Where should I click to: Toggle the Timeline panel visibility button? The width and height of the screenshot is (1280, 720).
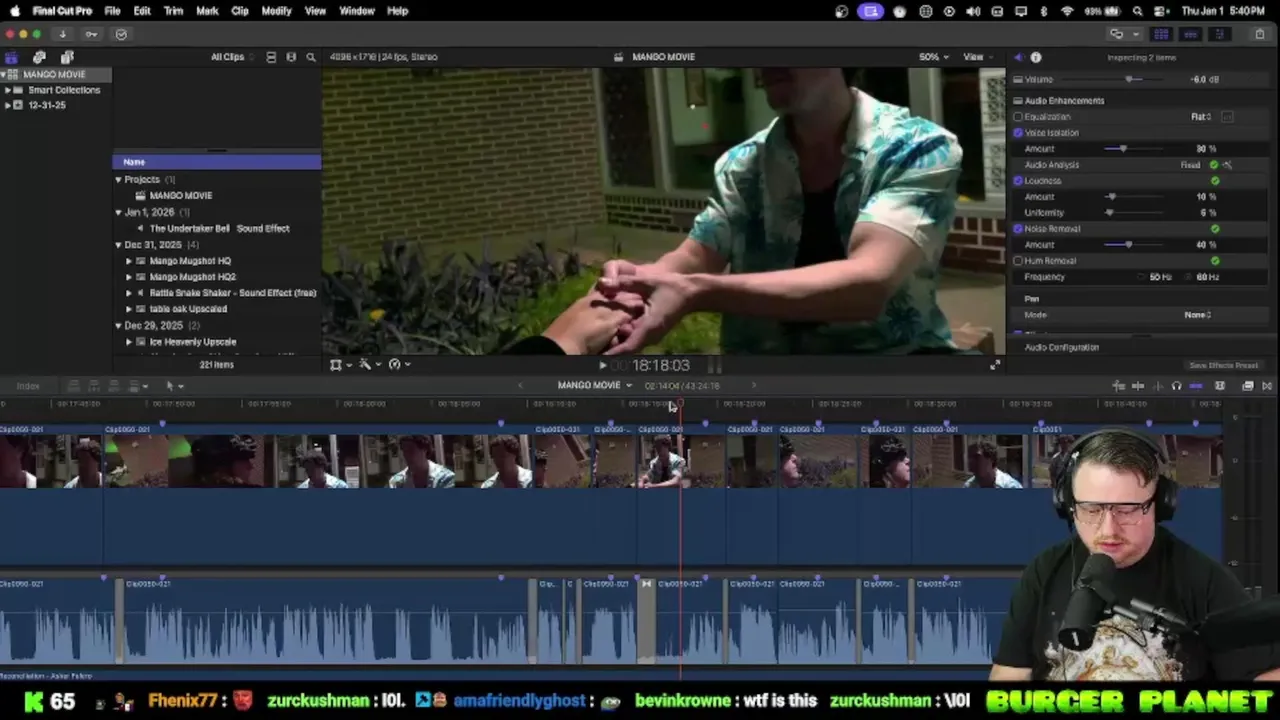[1190, 34]
